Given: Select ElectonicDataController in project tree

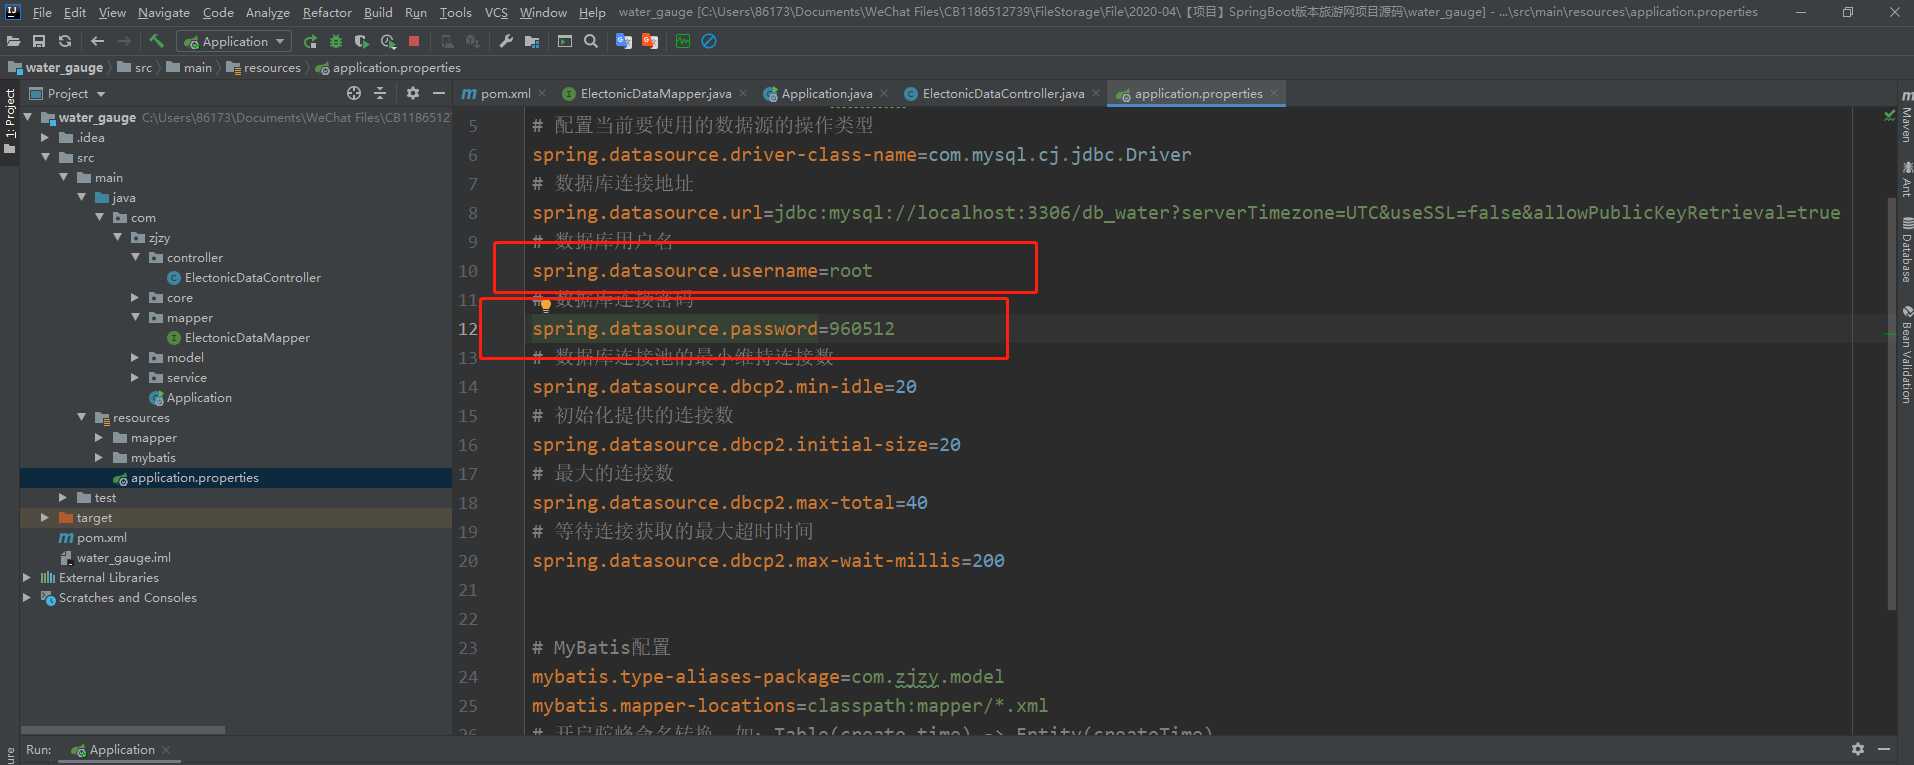Looking at the screenshot, I should (252, 277).
